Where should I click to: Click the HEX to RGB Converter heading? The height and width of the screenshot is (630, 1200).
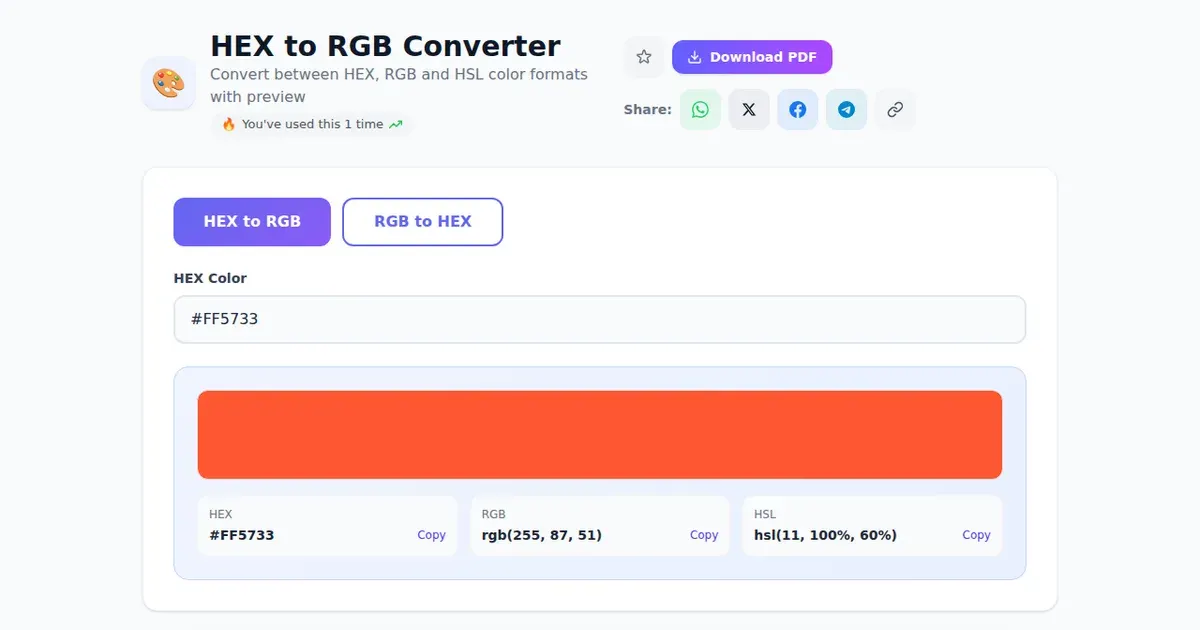(x=385, y=46)
